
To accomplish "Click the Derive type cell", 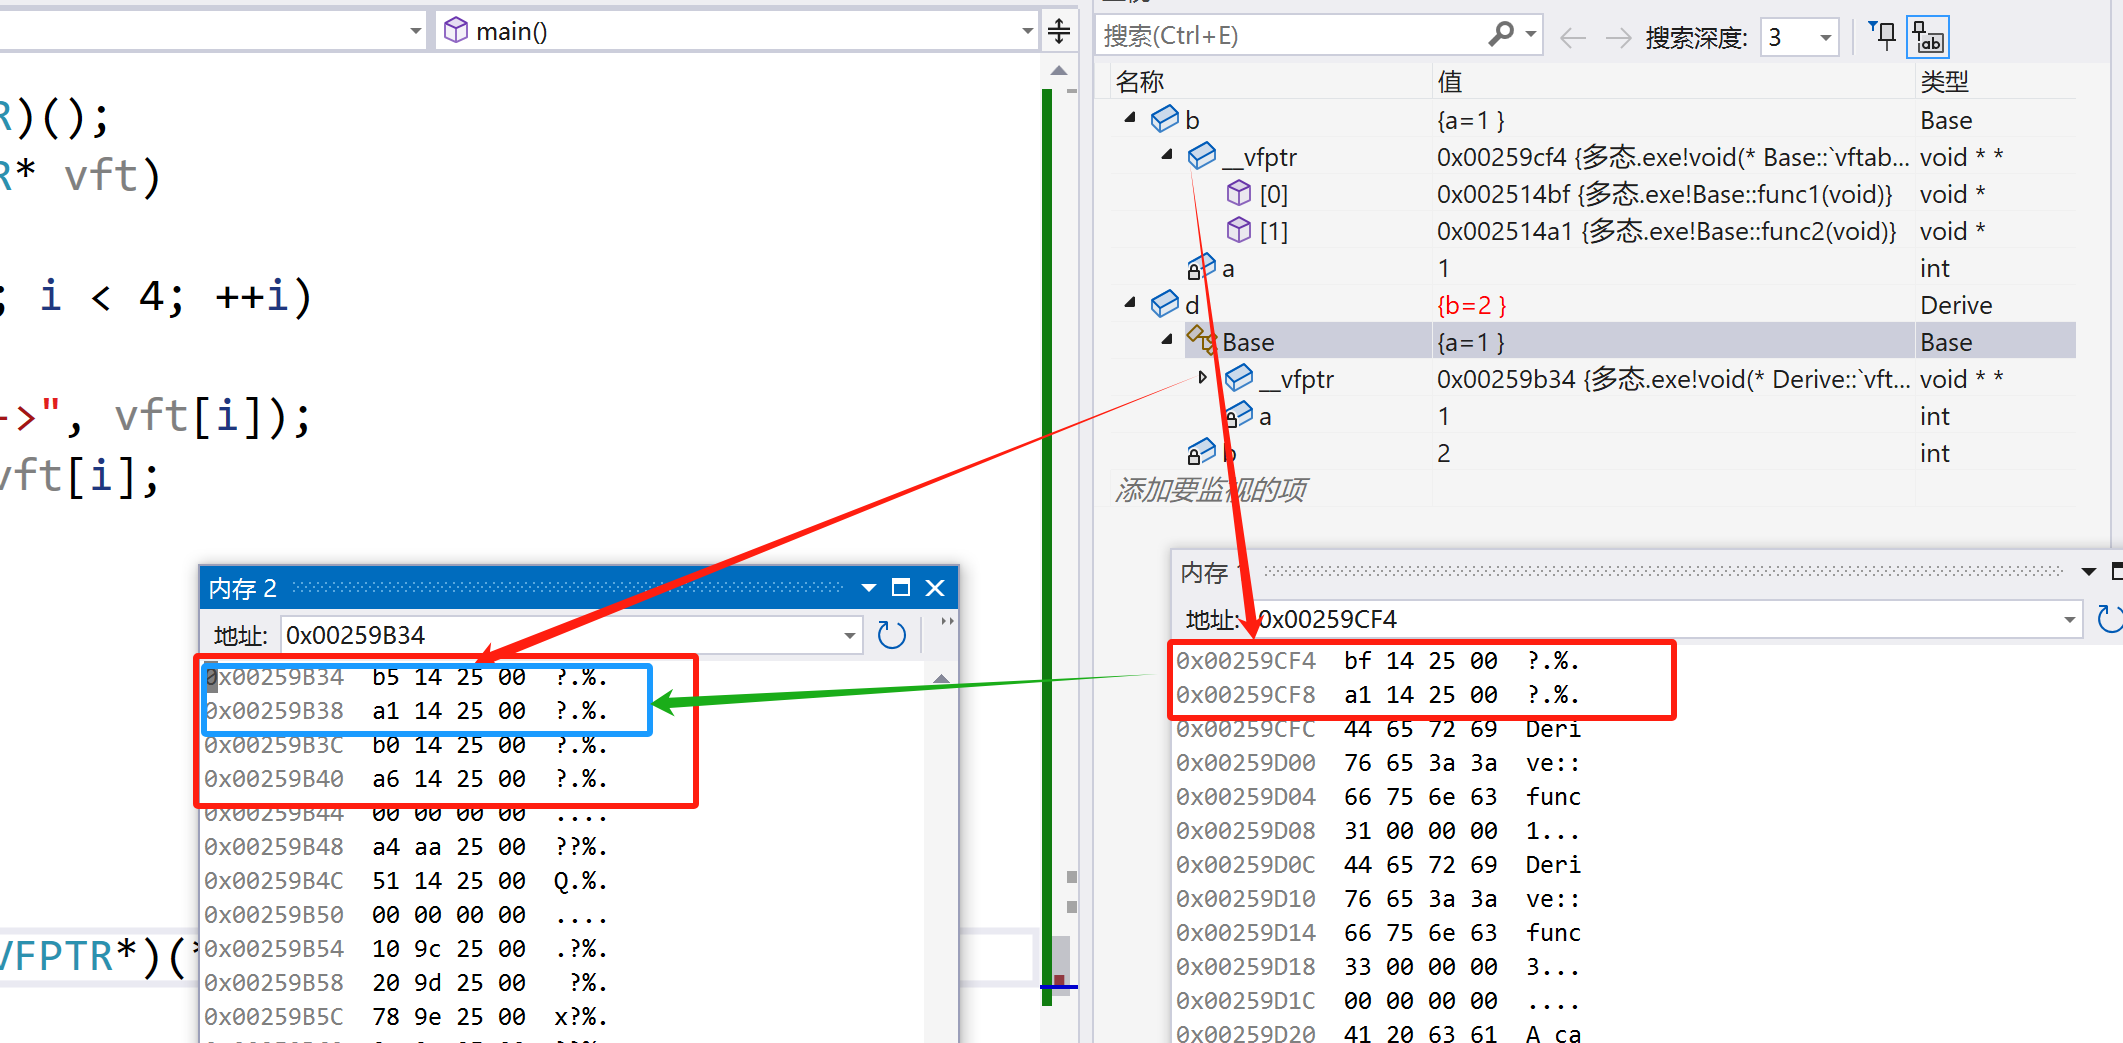I will pos(1956,305).
